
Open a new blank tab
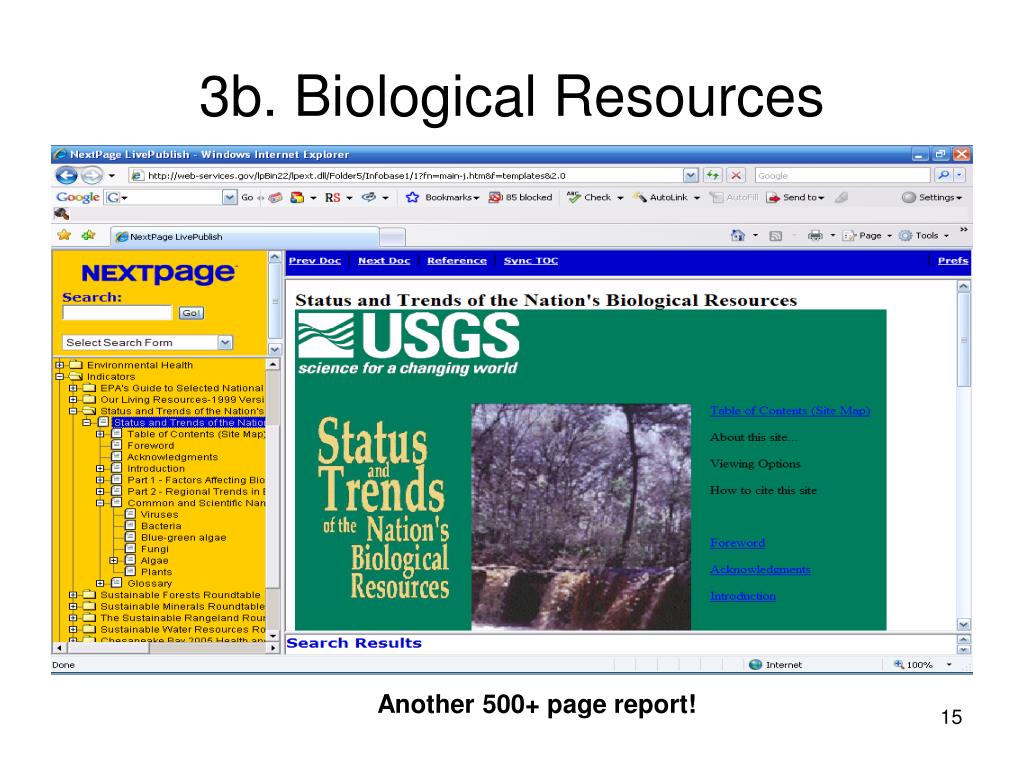point(392,236)
